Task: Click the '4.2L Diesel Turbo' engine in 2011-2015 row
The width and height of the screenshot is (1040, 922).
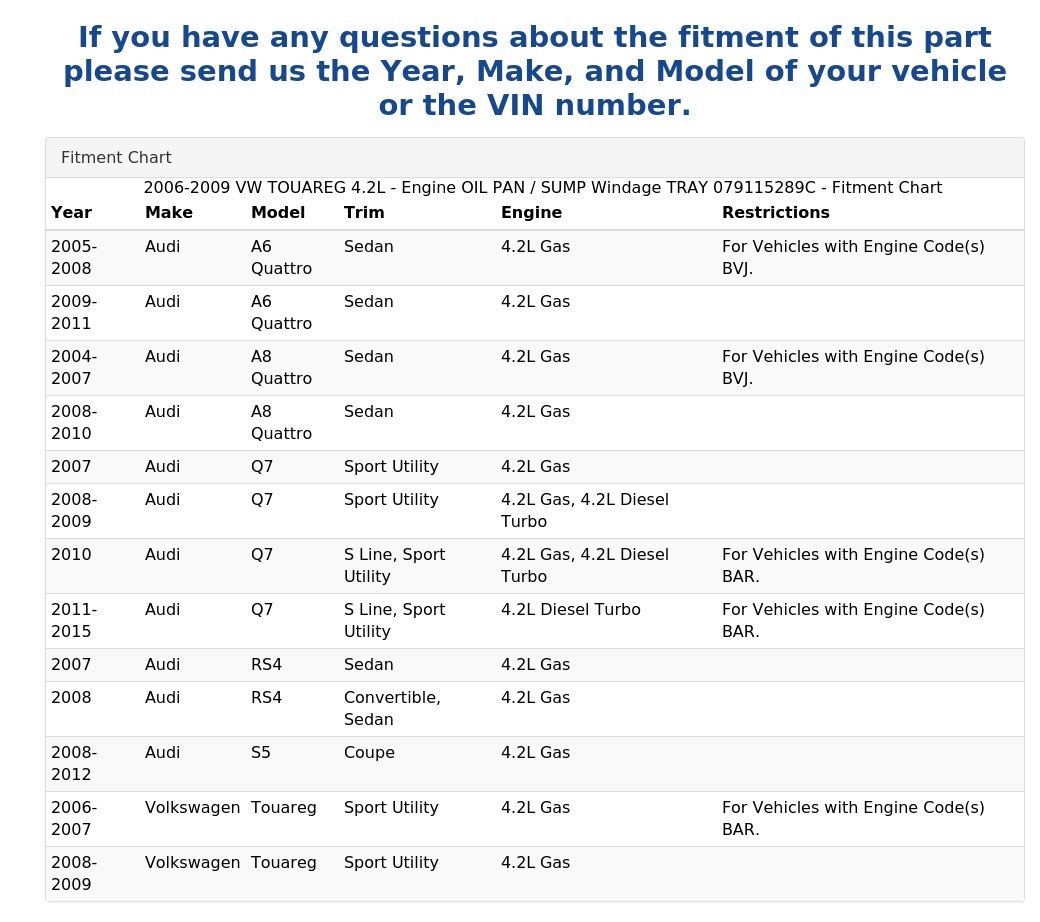Action: tap(570, 610)
